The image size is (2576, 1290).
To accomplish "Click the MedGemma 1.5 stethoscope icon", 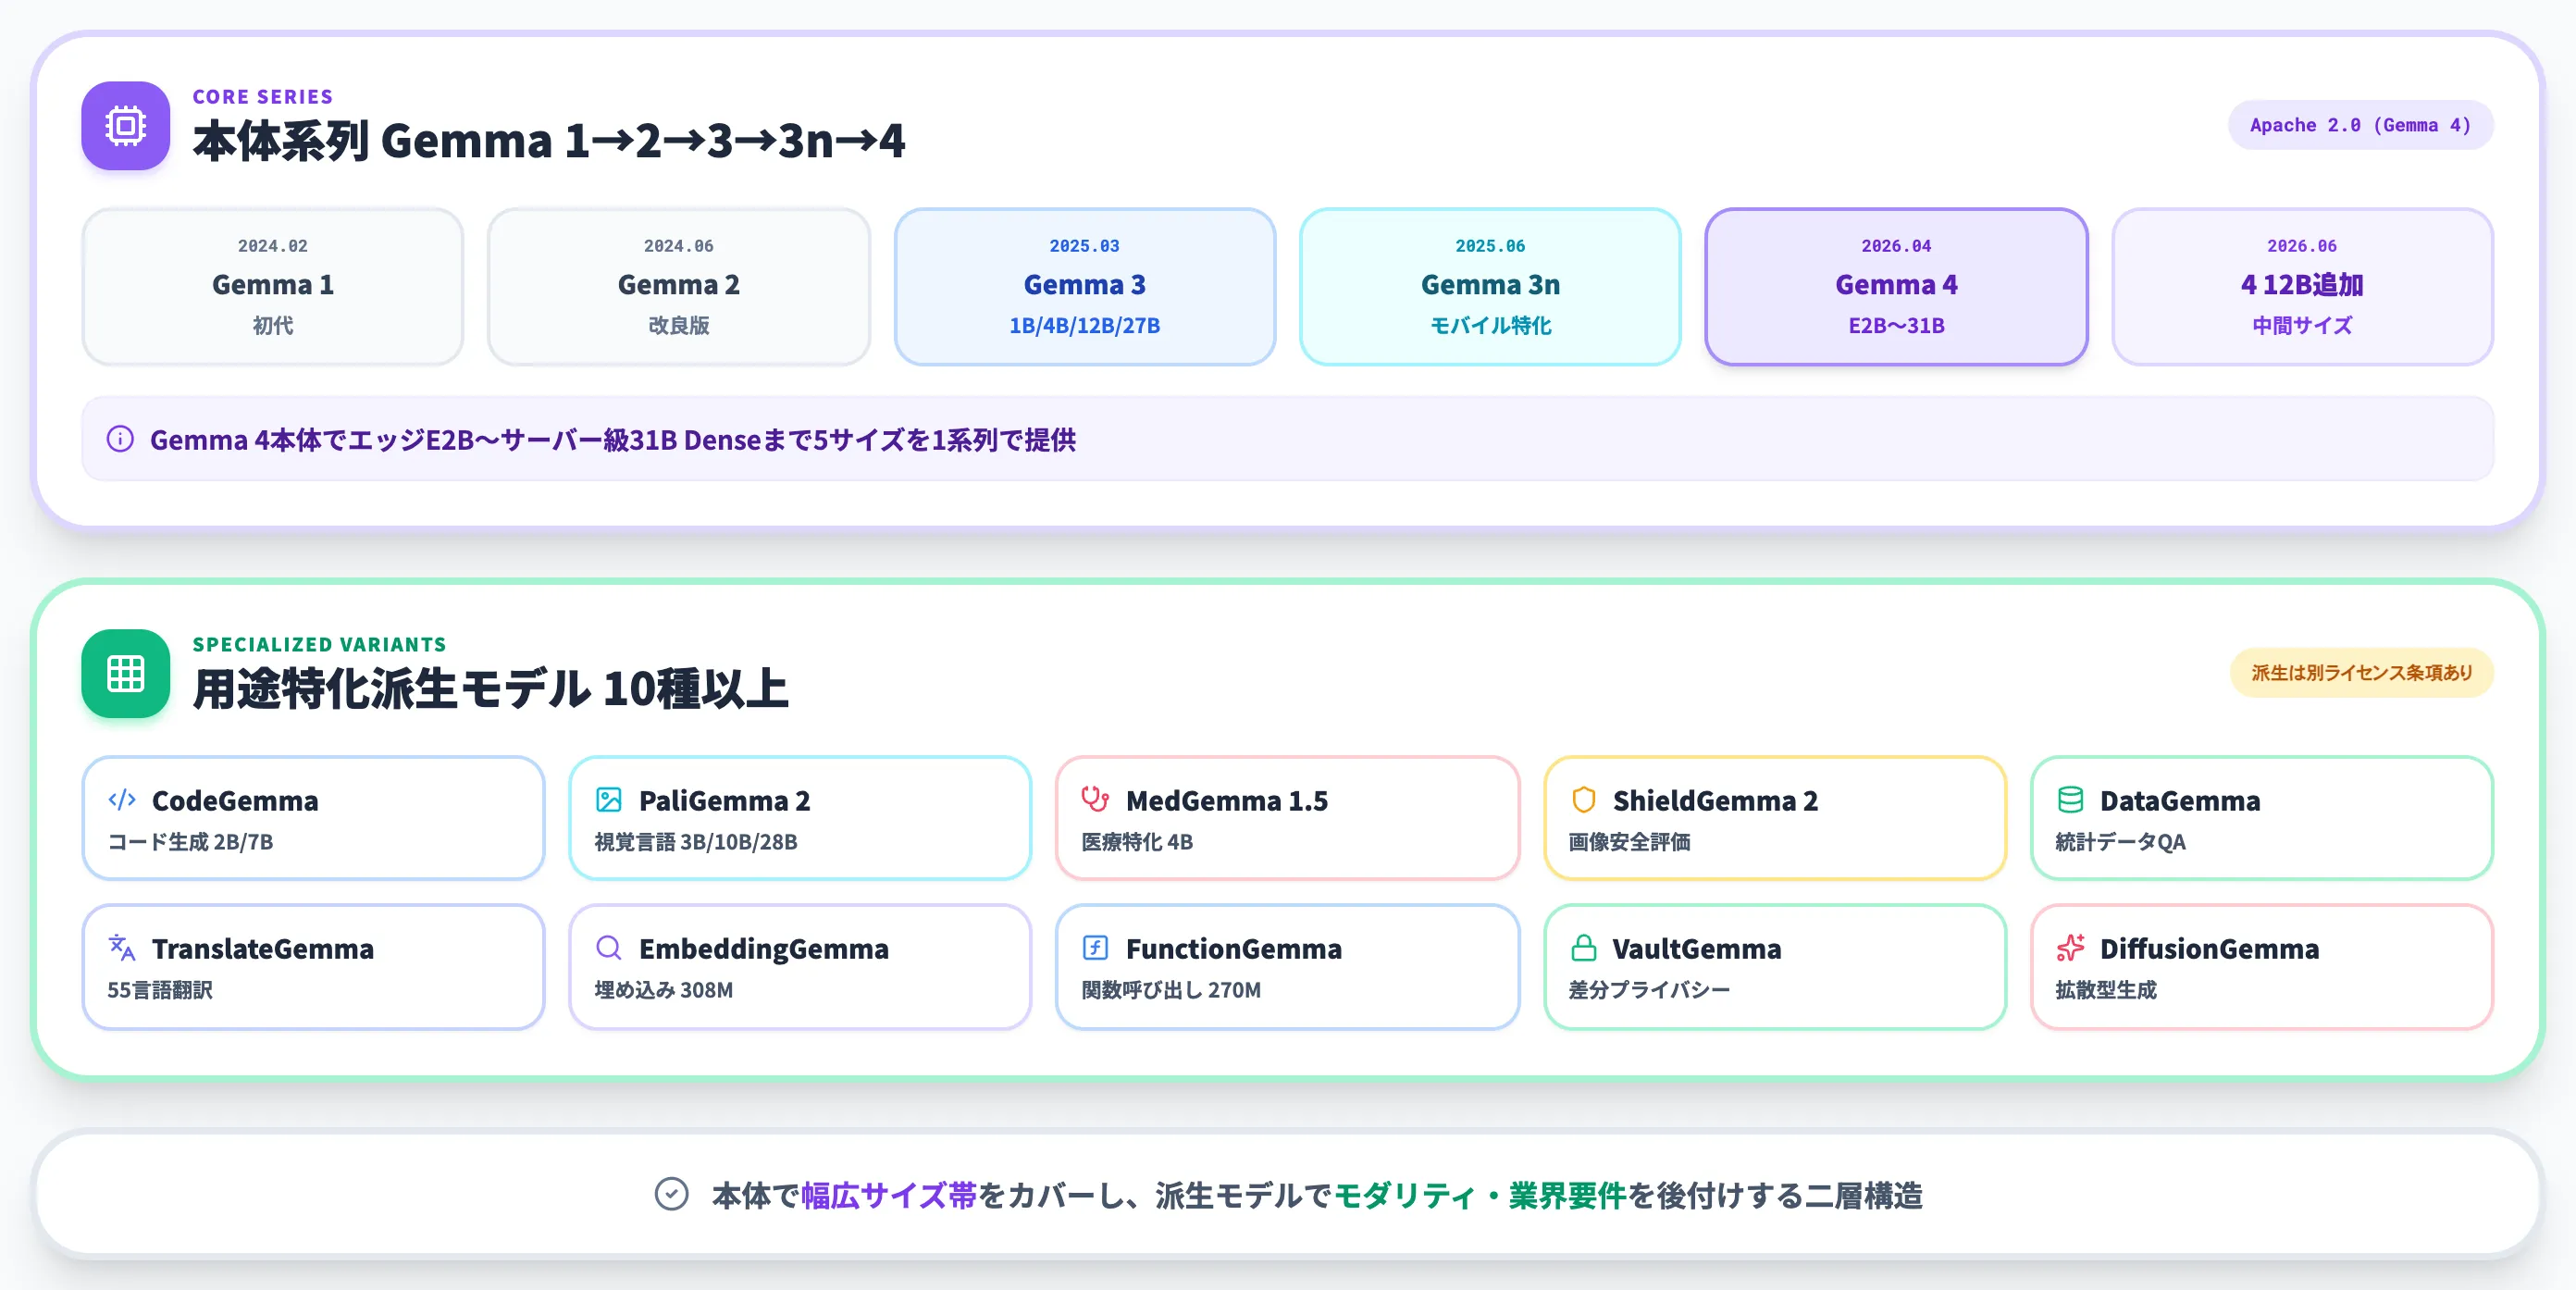I will (x=1095, y=799).
